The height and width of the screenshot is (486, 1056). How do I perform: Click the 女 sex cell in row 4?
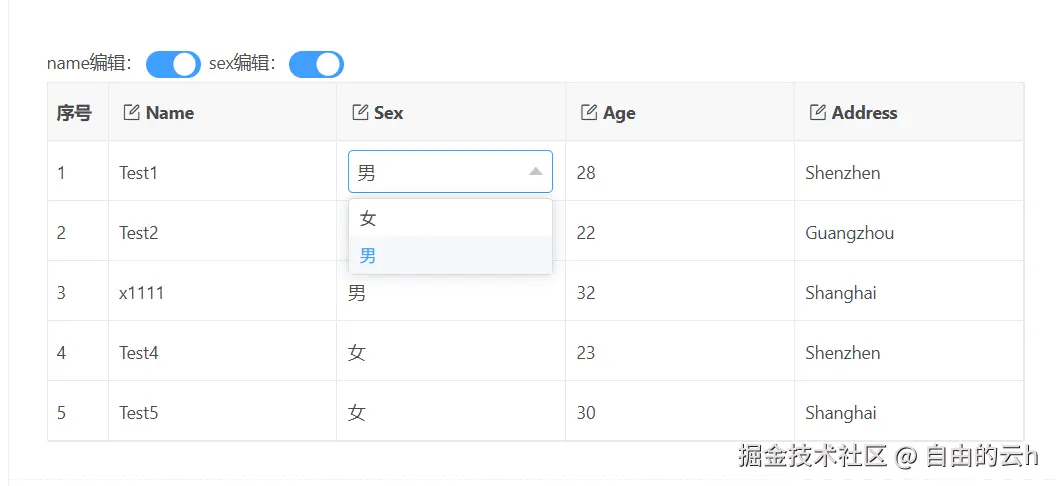point(451,351)
